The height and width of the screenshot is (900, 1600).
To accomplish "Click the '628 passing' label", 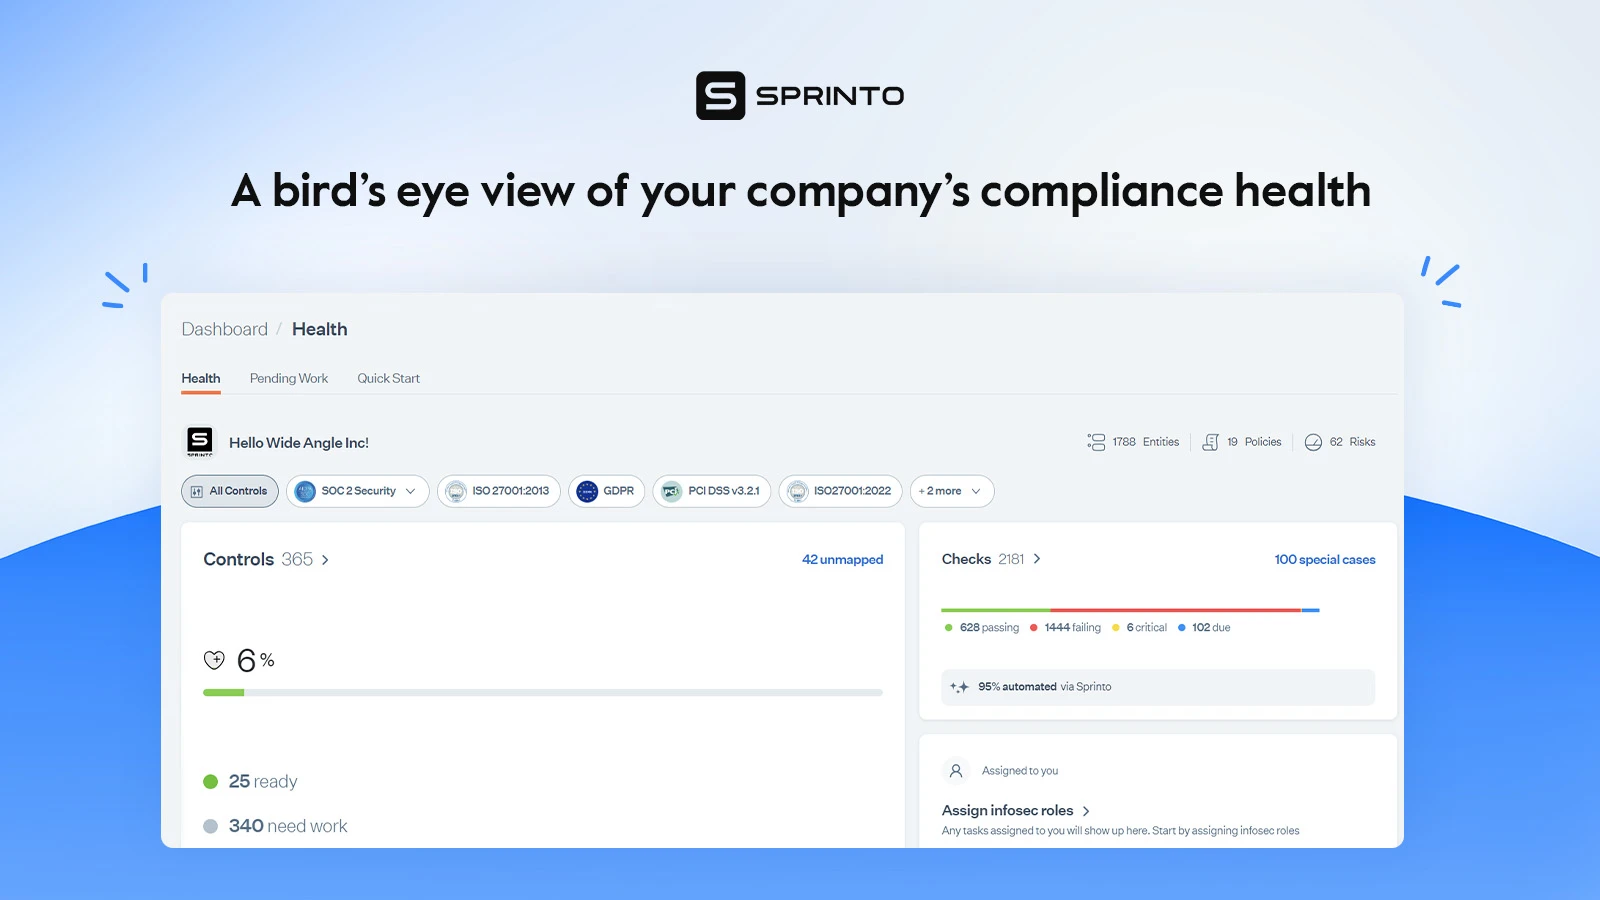I will [990, 628].
